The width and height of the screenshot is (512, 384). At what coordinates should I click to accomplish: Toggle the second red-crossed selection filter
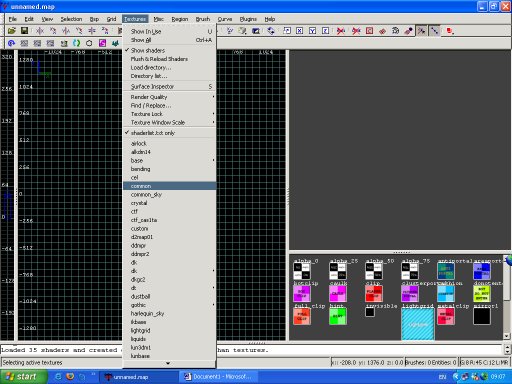point(356,31)
